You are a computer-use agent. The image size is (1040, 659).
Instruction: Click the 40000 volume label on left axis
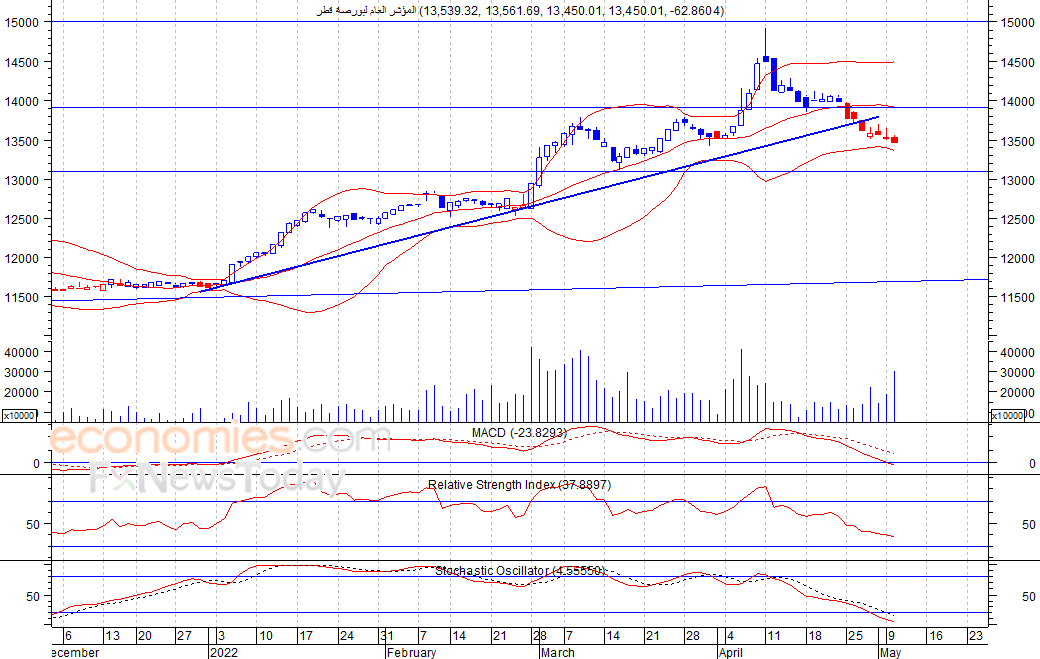[x=22, y=353]
